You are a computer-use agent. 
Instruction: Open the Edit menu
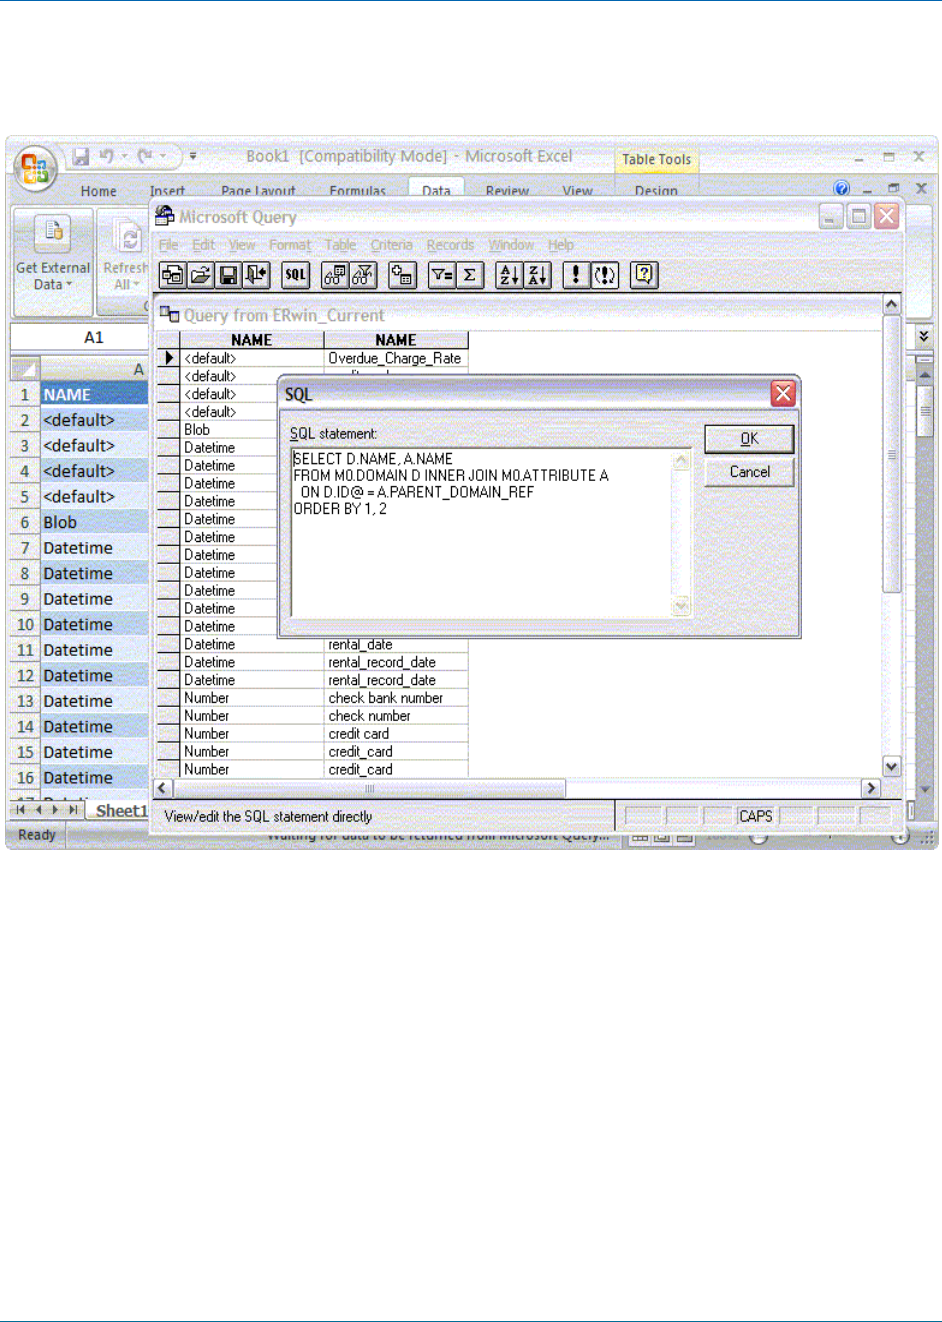203,245
